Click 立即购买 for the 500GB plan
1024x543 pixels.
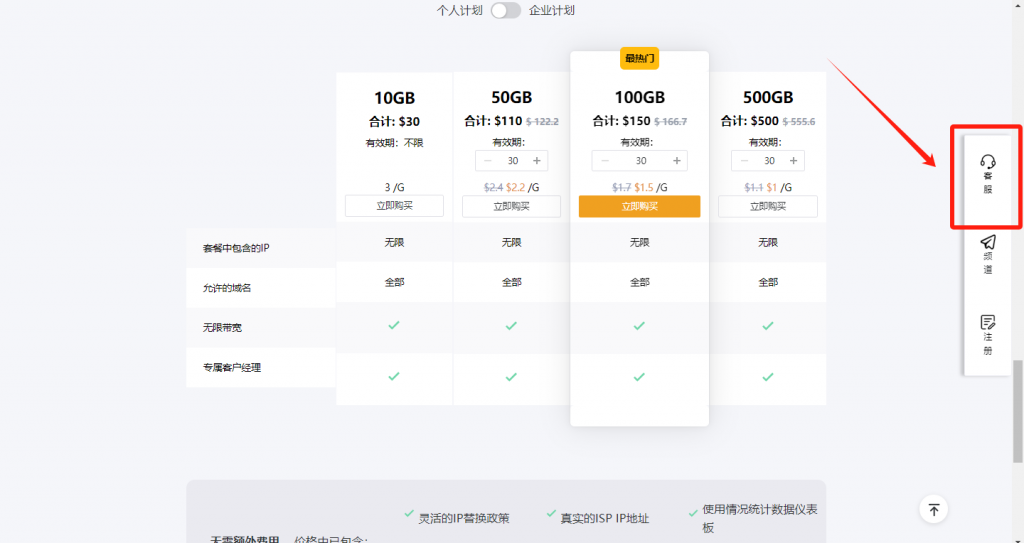[767, 206]
